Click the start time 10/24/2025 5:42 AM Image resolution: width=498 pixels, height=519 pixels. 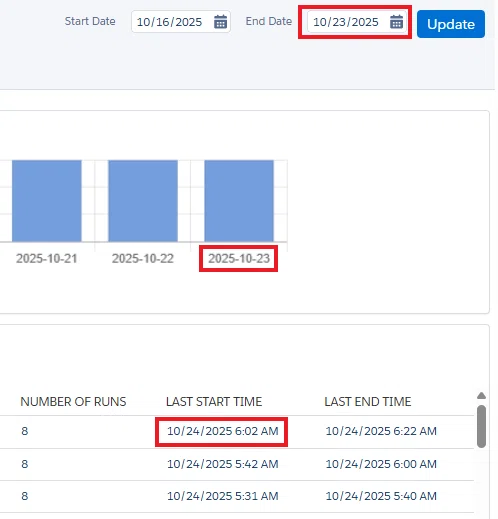(x=223, y=464)
